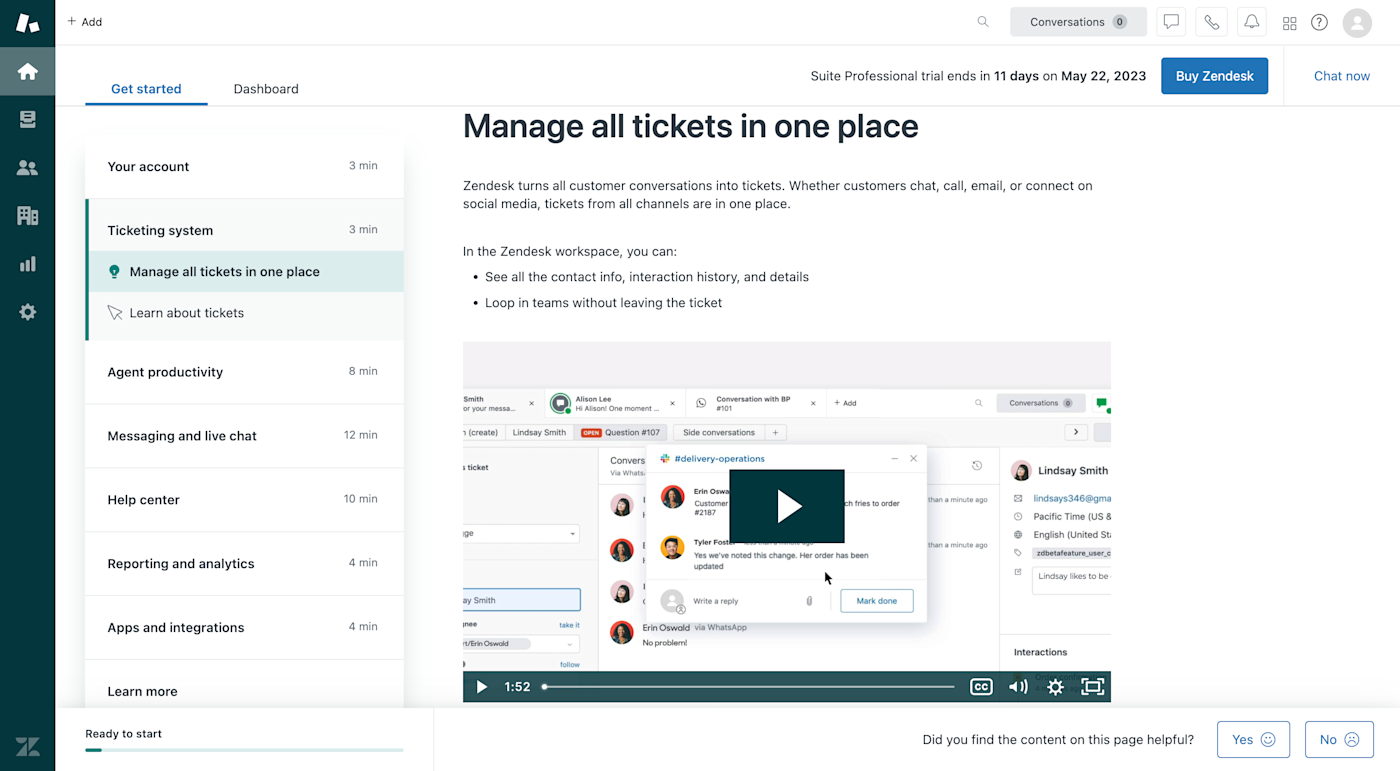Image resolution: width=1400 pixels, height=771 pixels.
Task: Open the Views icon in the sidebar
Action: (x=27, y=119)
